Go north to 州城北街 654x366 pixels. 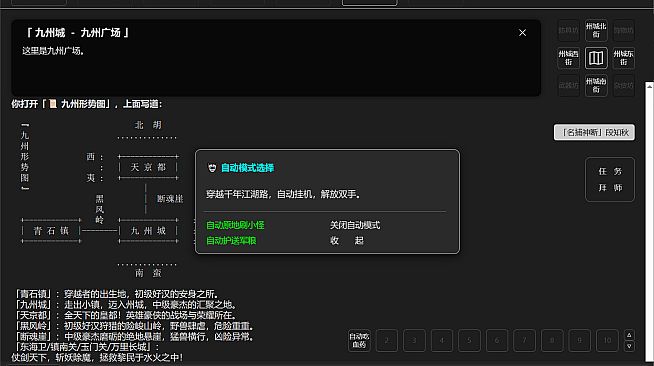point(596,30)
